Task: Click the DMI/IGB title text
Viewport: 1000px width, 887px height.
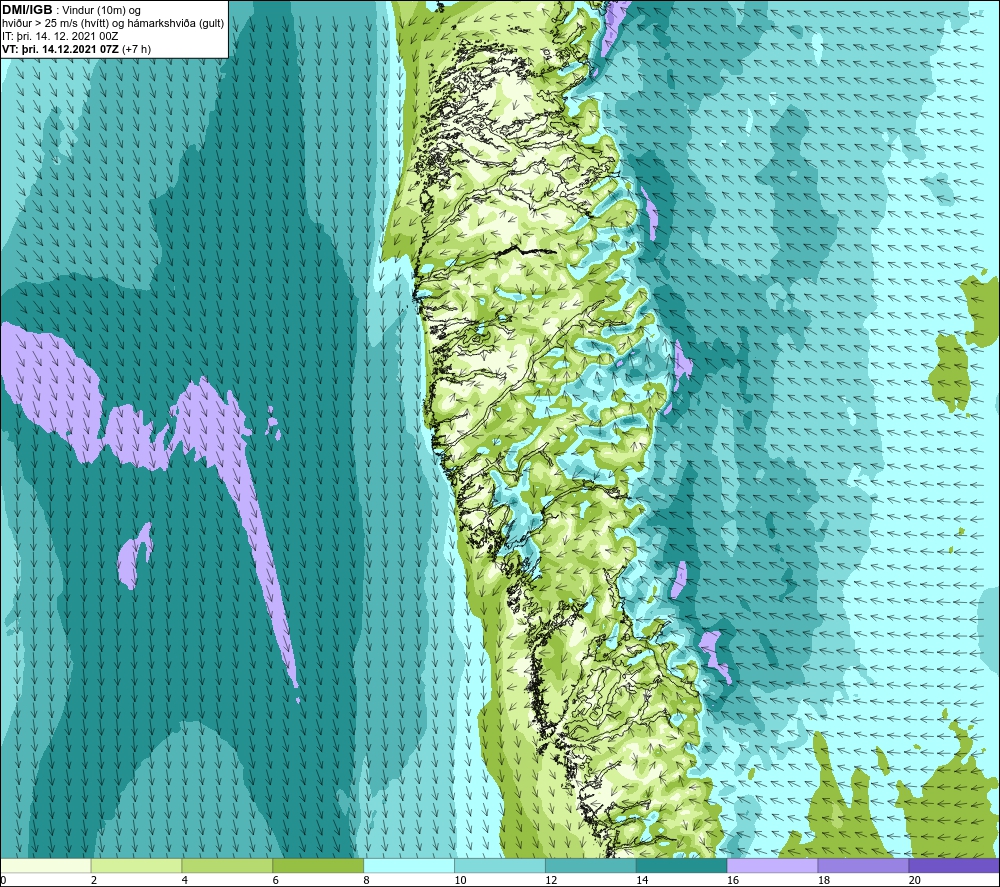Action: click(x=27, y=10)
